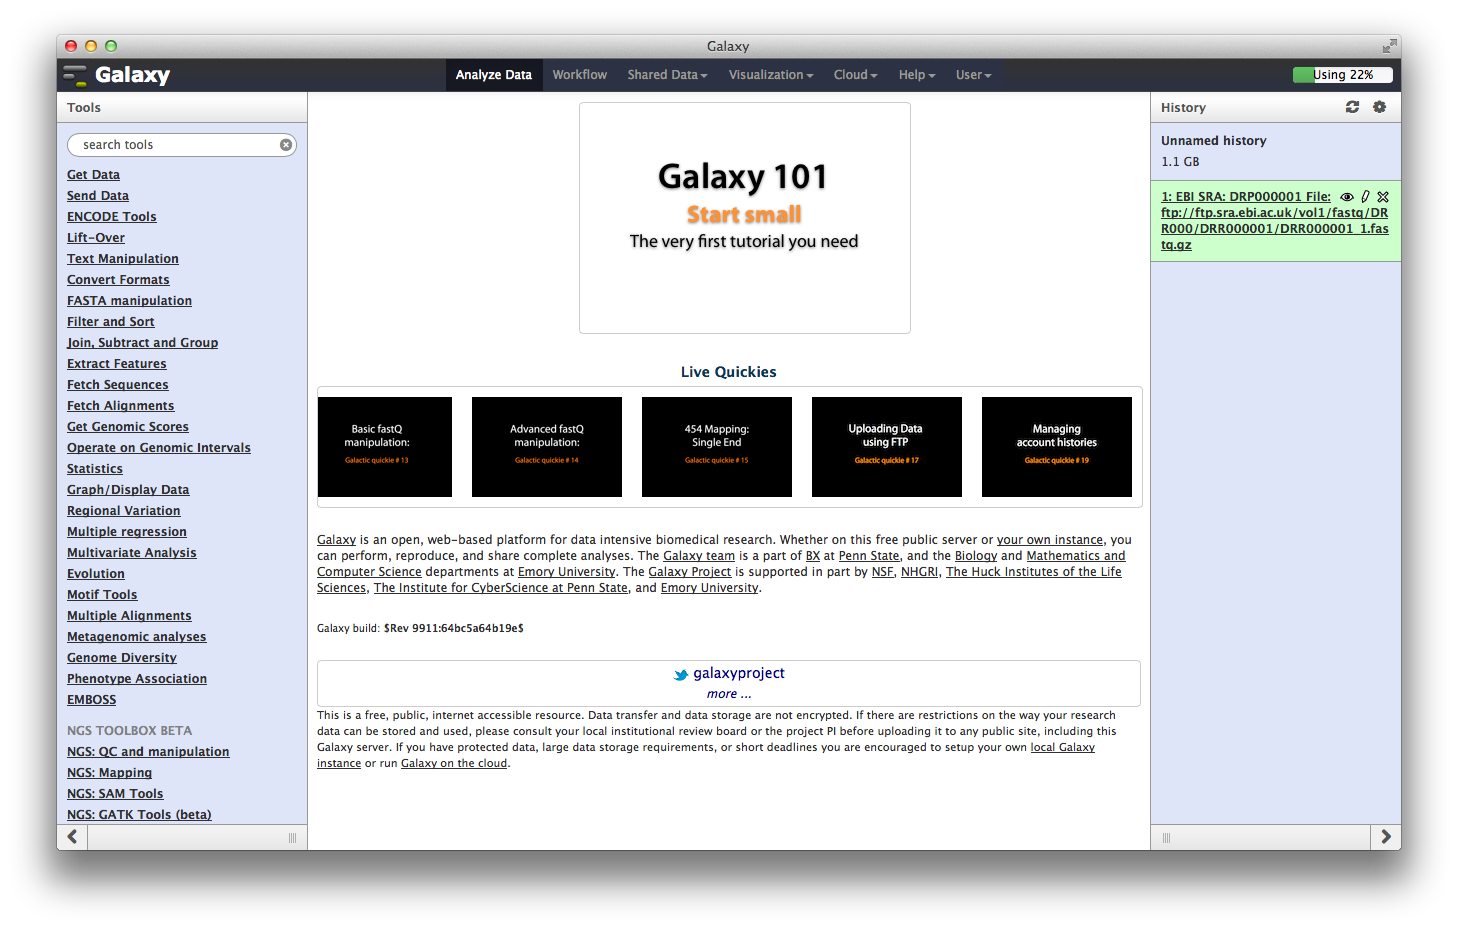Open the EBI SRA DRP000001 dataset title
Viewport: 1458px width, 929px height.
pos(1275,221)
